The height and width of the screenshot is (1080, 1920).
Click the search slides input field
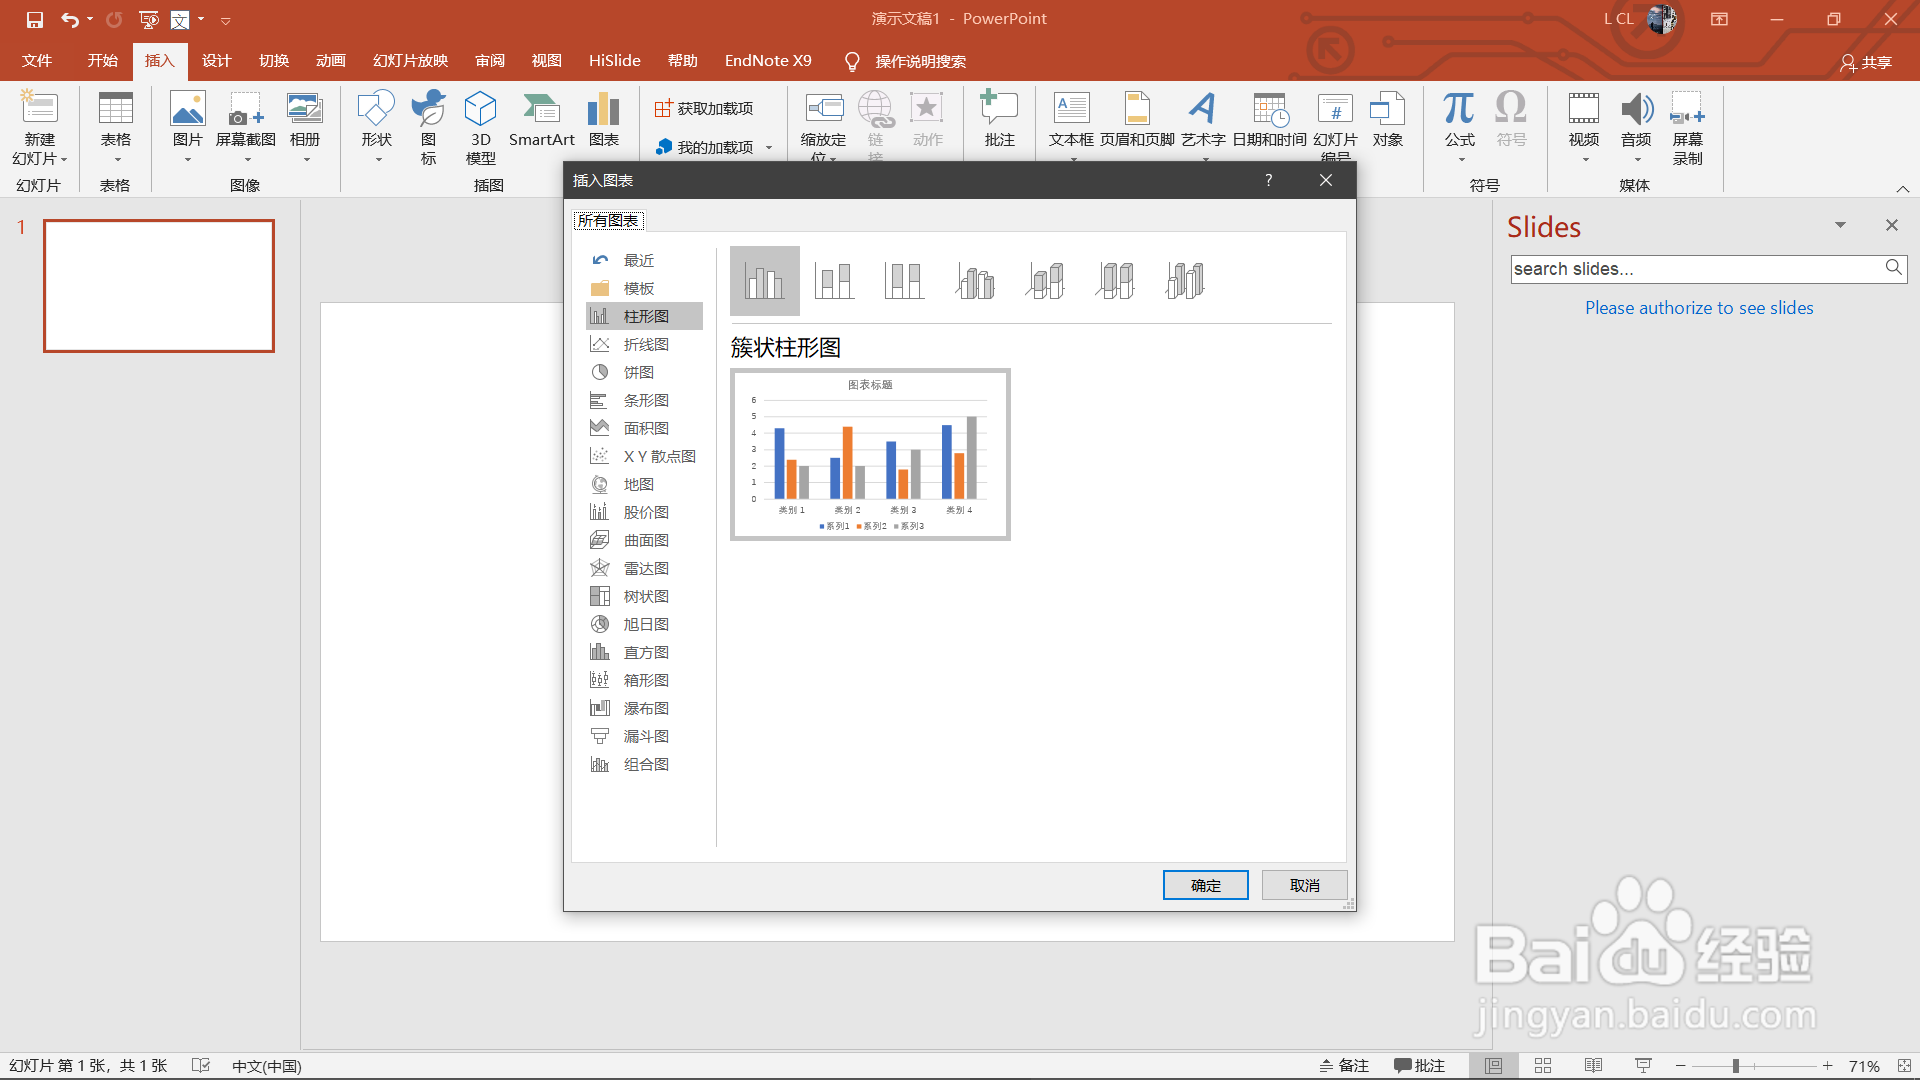coord(1695,269)
